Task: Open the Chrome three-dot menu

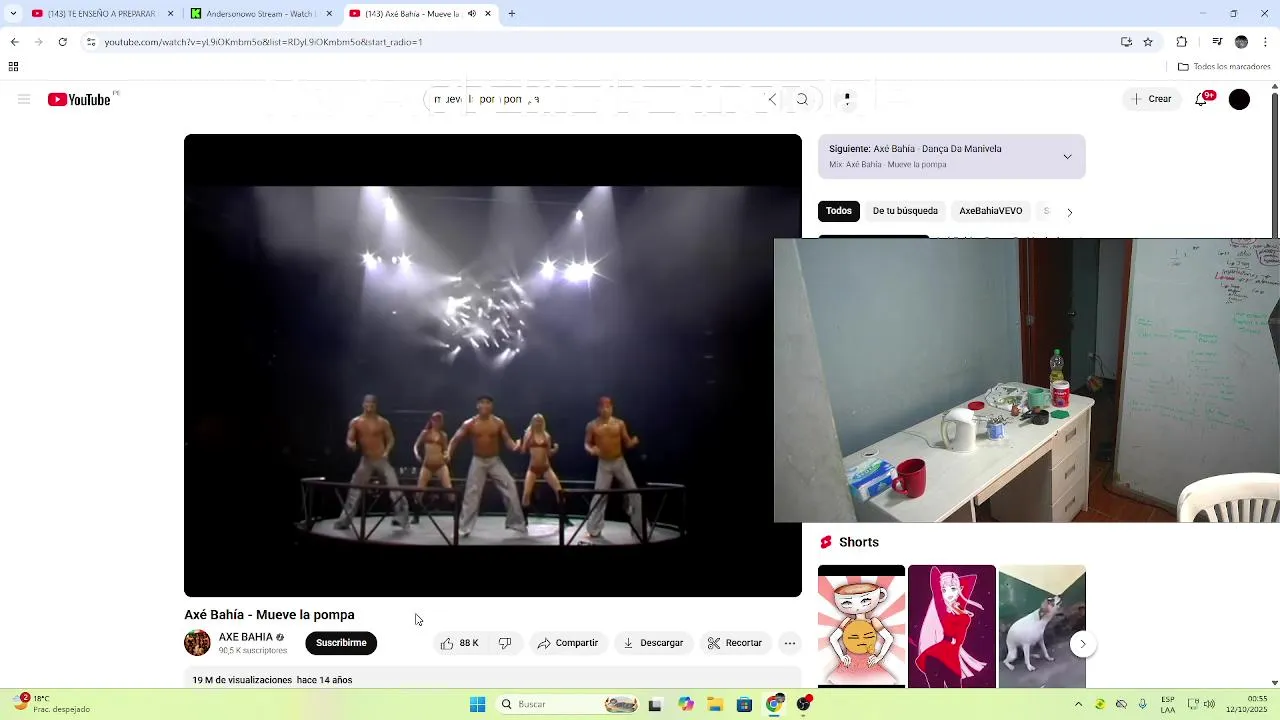Action: point(1266,42)
